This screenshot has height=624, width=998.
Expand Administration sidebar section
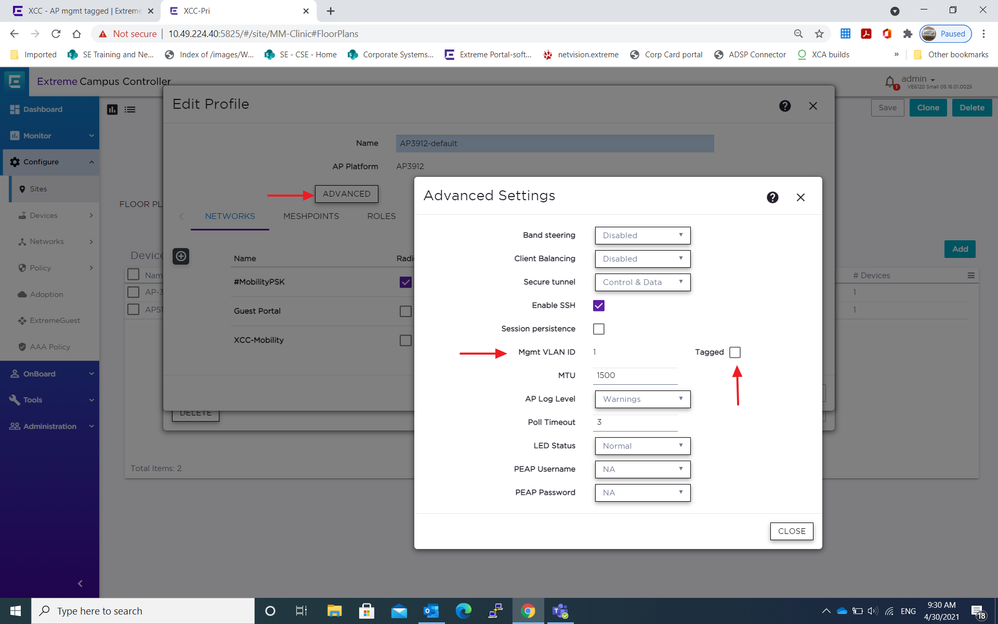[x=50, y=427]
